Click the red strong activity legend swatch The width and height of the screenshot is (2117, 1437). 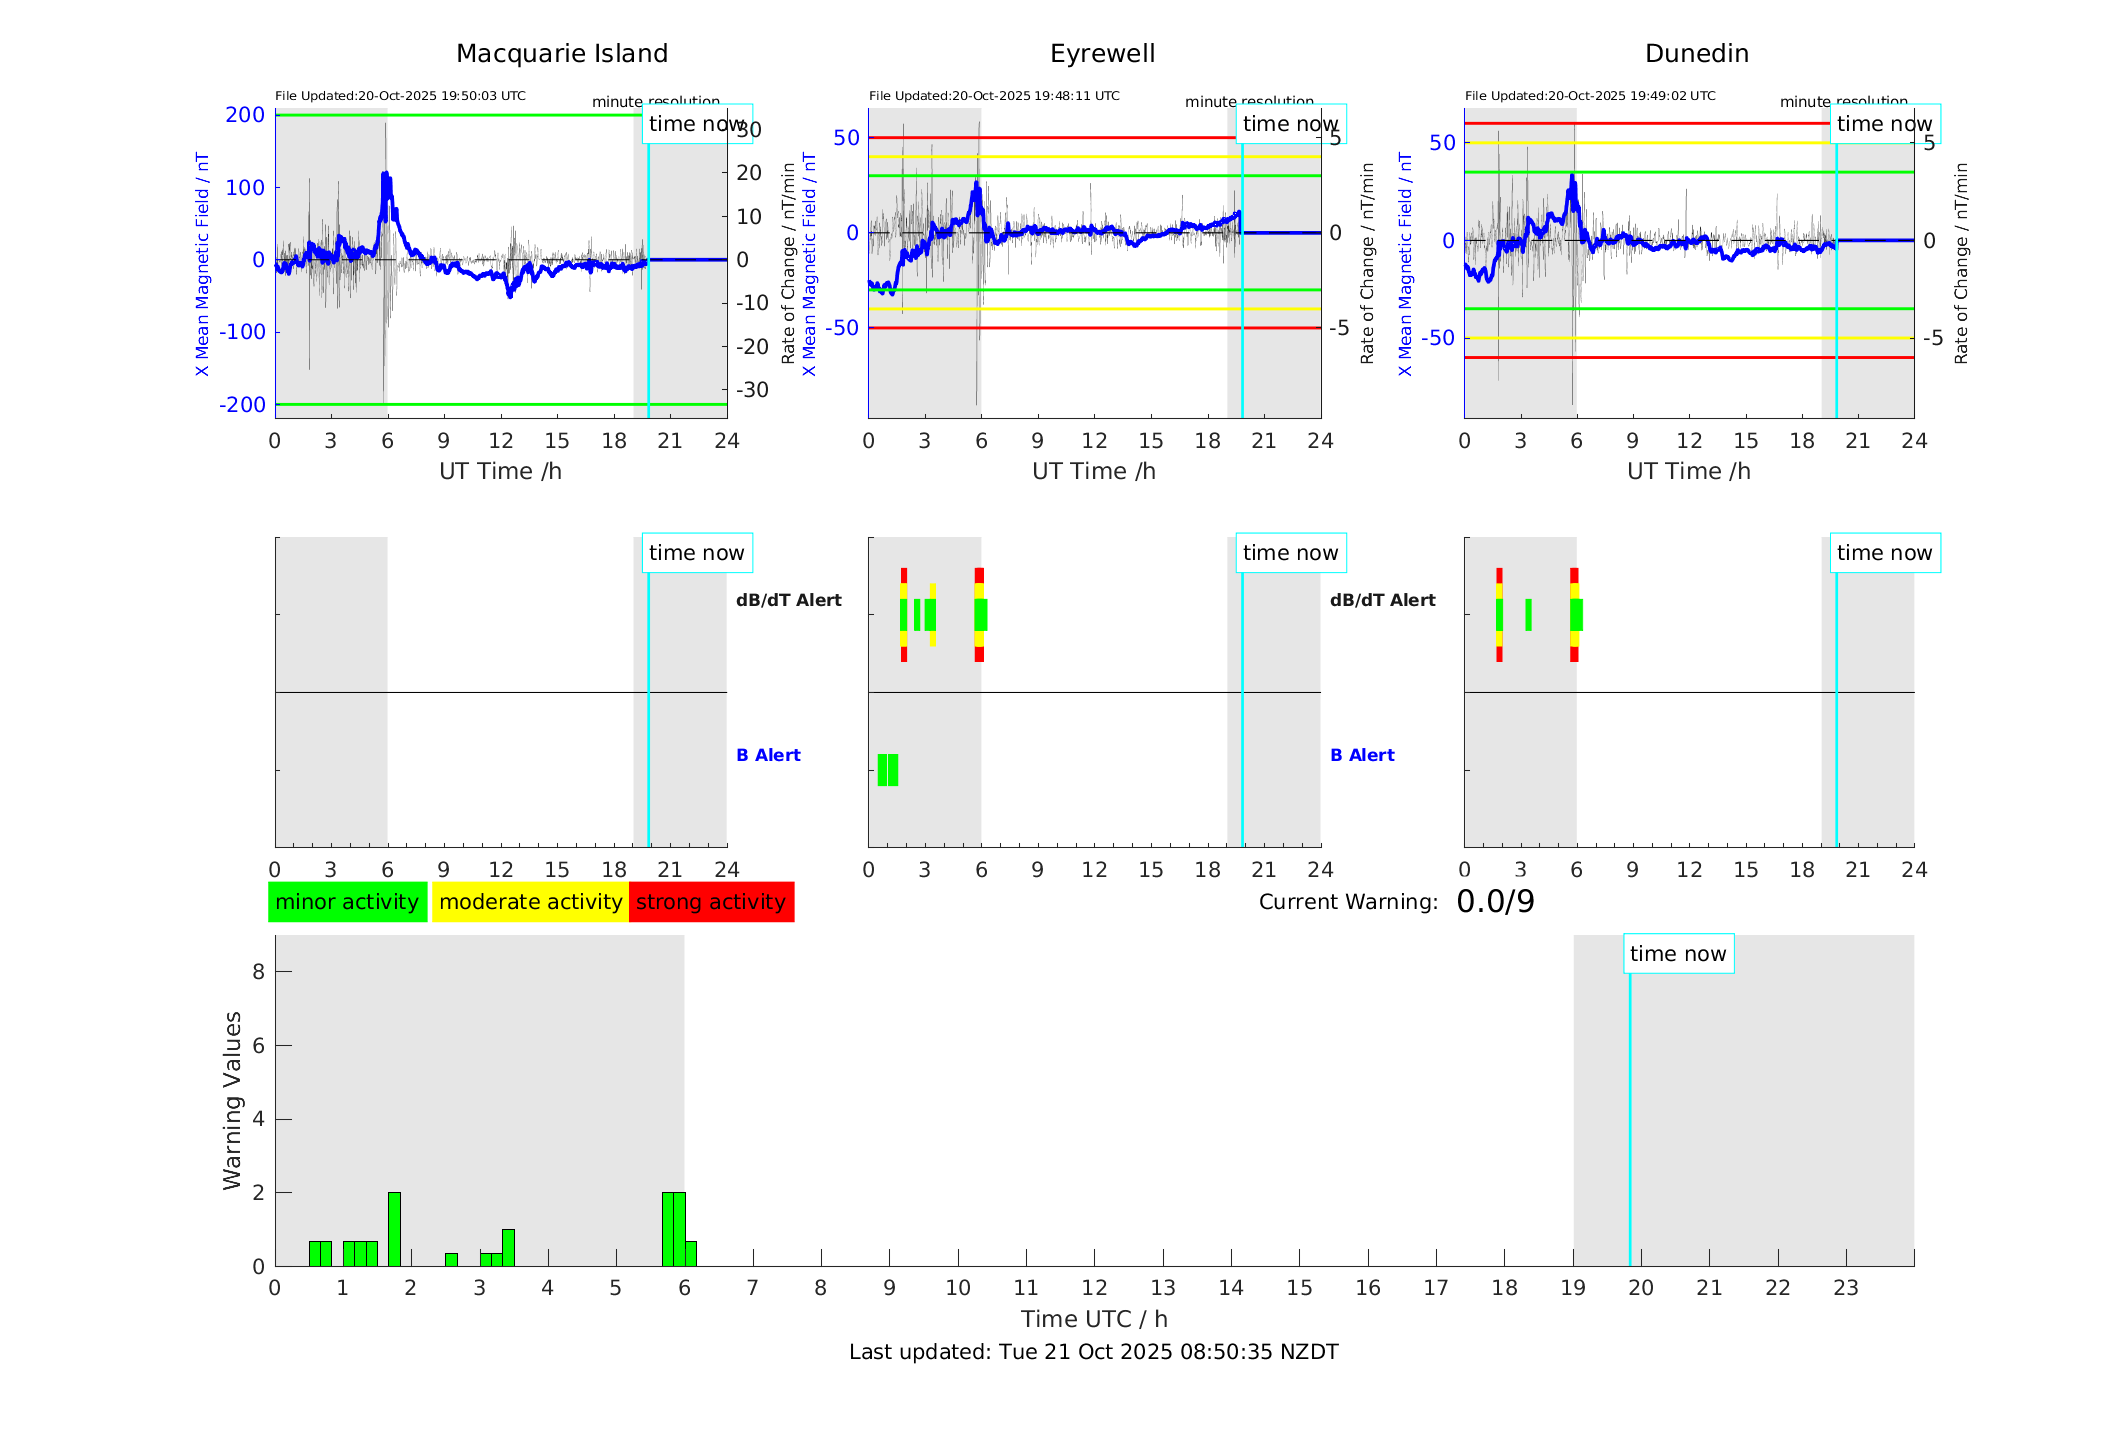tap(711, 902)
